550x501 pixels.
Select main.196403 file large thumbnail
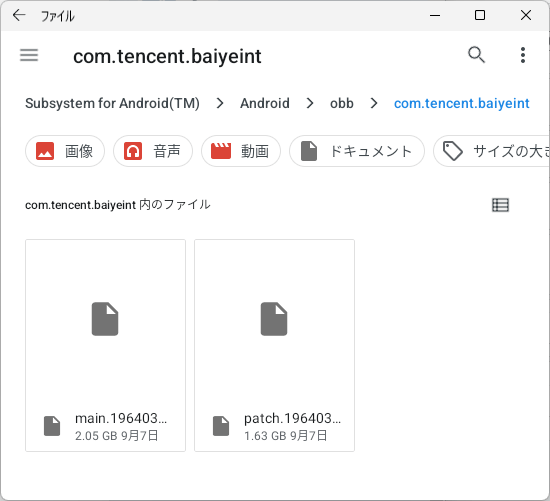[105, 319]
